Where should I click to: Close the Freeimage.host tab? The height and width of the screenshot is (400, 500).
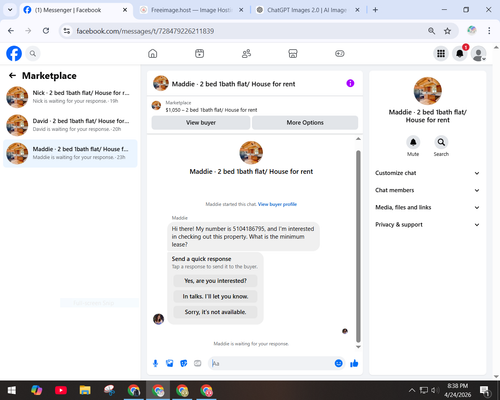tap(241, 10)
